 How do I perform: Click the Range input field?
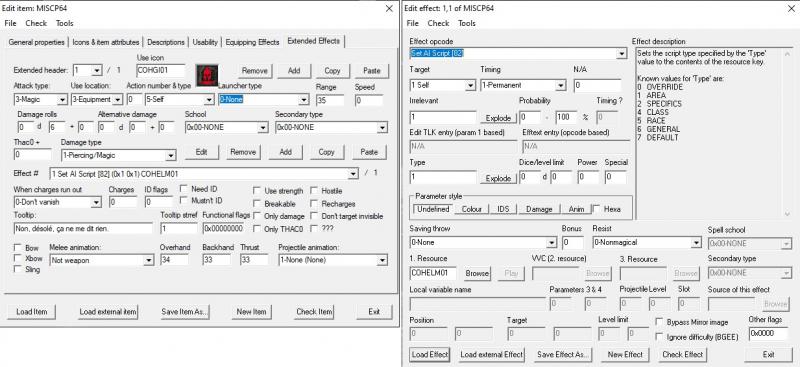click(x=330, y=100)
